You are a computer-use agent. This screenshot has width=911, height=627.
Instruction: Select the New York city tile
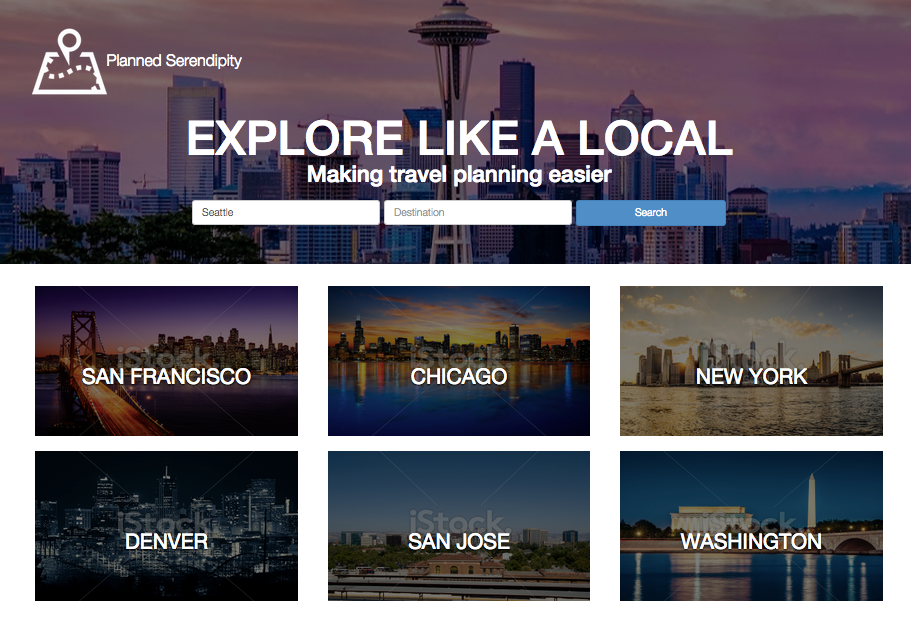point(751,361)
